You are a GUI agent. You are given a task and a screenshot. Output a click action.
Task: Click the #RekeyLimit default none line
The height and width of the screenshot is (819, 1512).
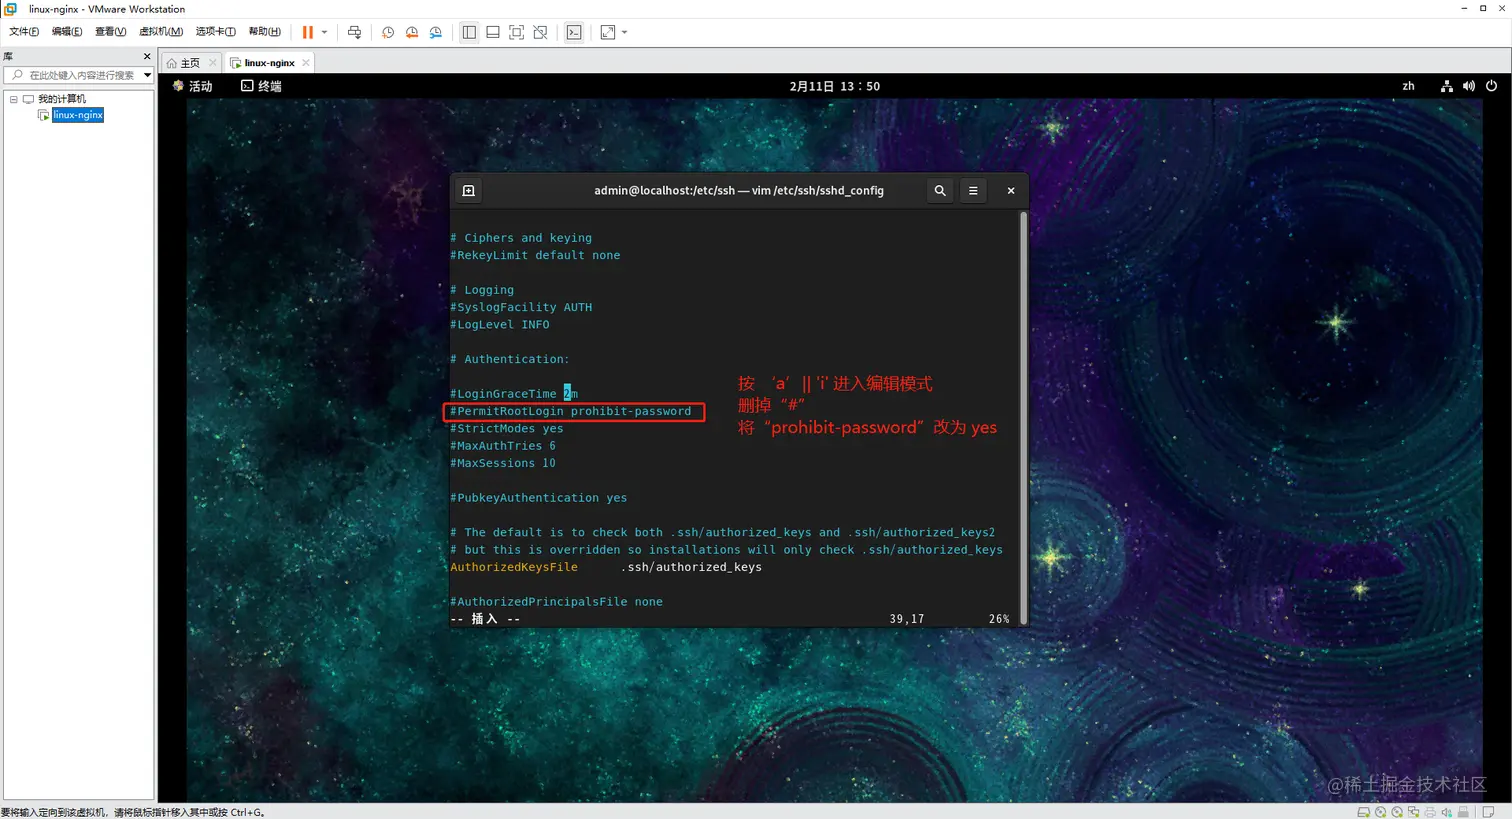[535, 255]
